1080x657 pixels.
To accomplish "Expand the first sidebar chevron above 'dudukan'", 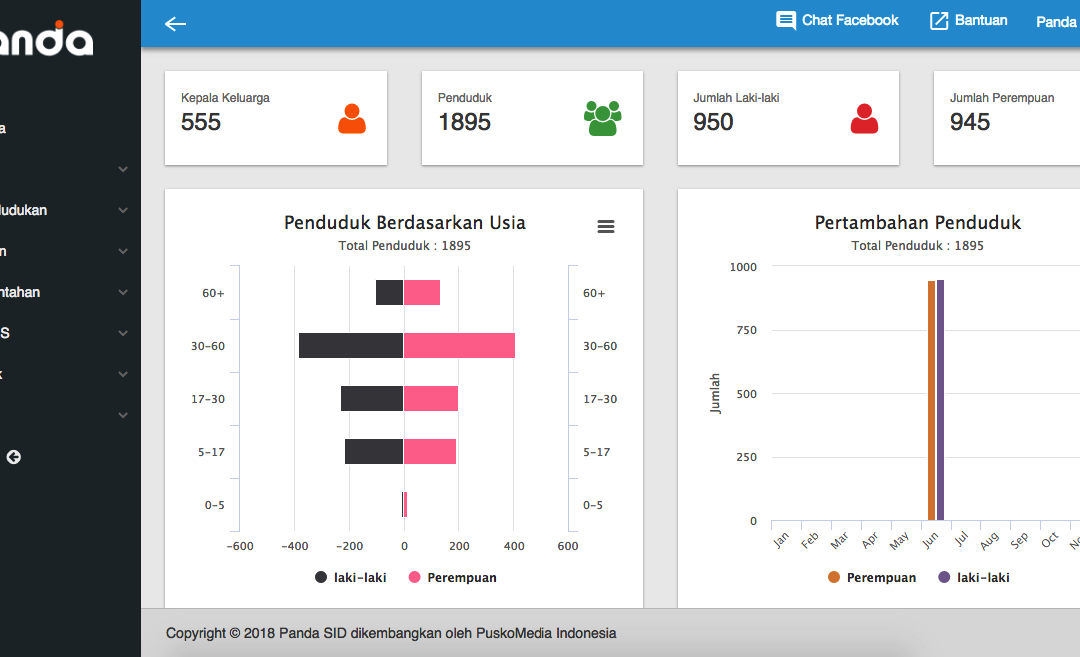I will point(123,169).
